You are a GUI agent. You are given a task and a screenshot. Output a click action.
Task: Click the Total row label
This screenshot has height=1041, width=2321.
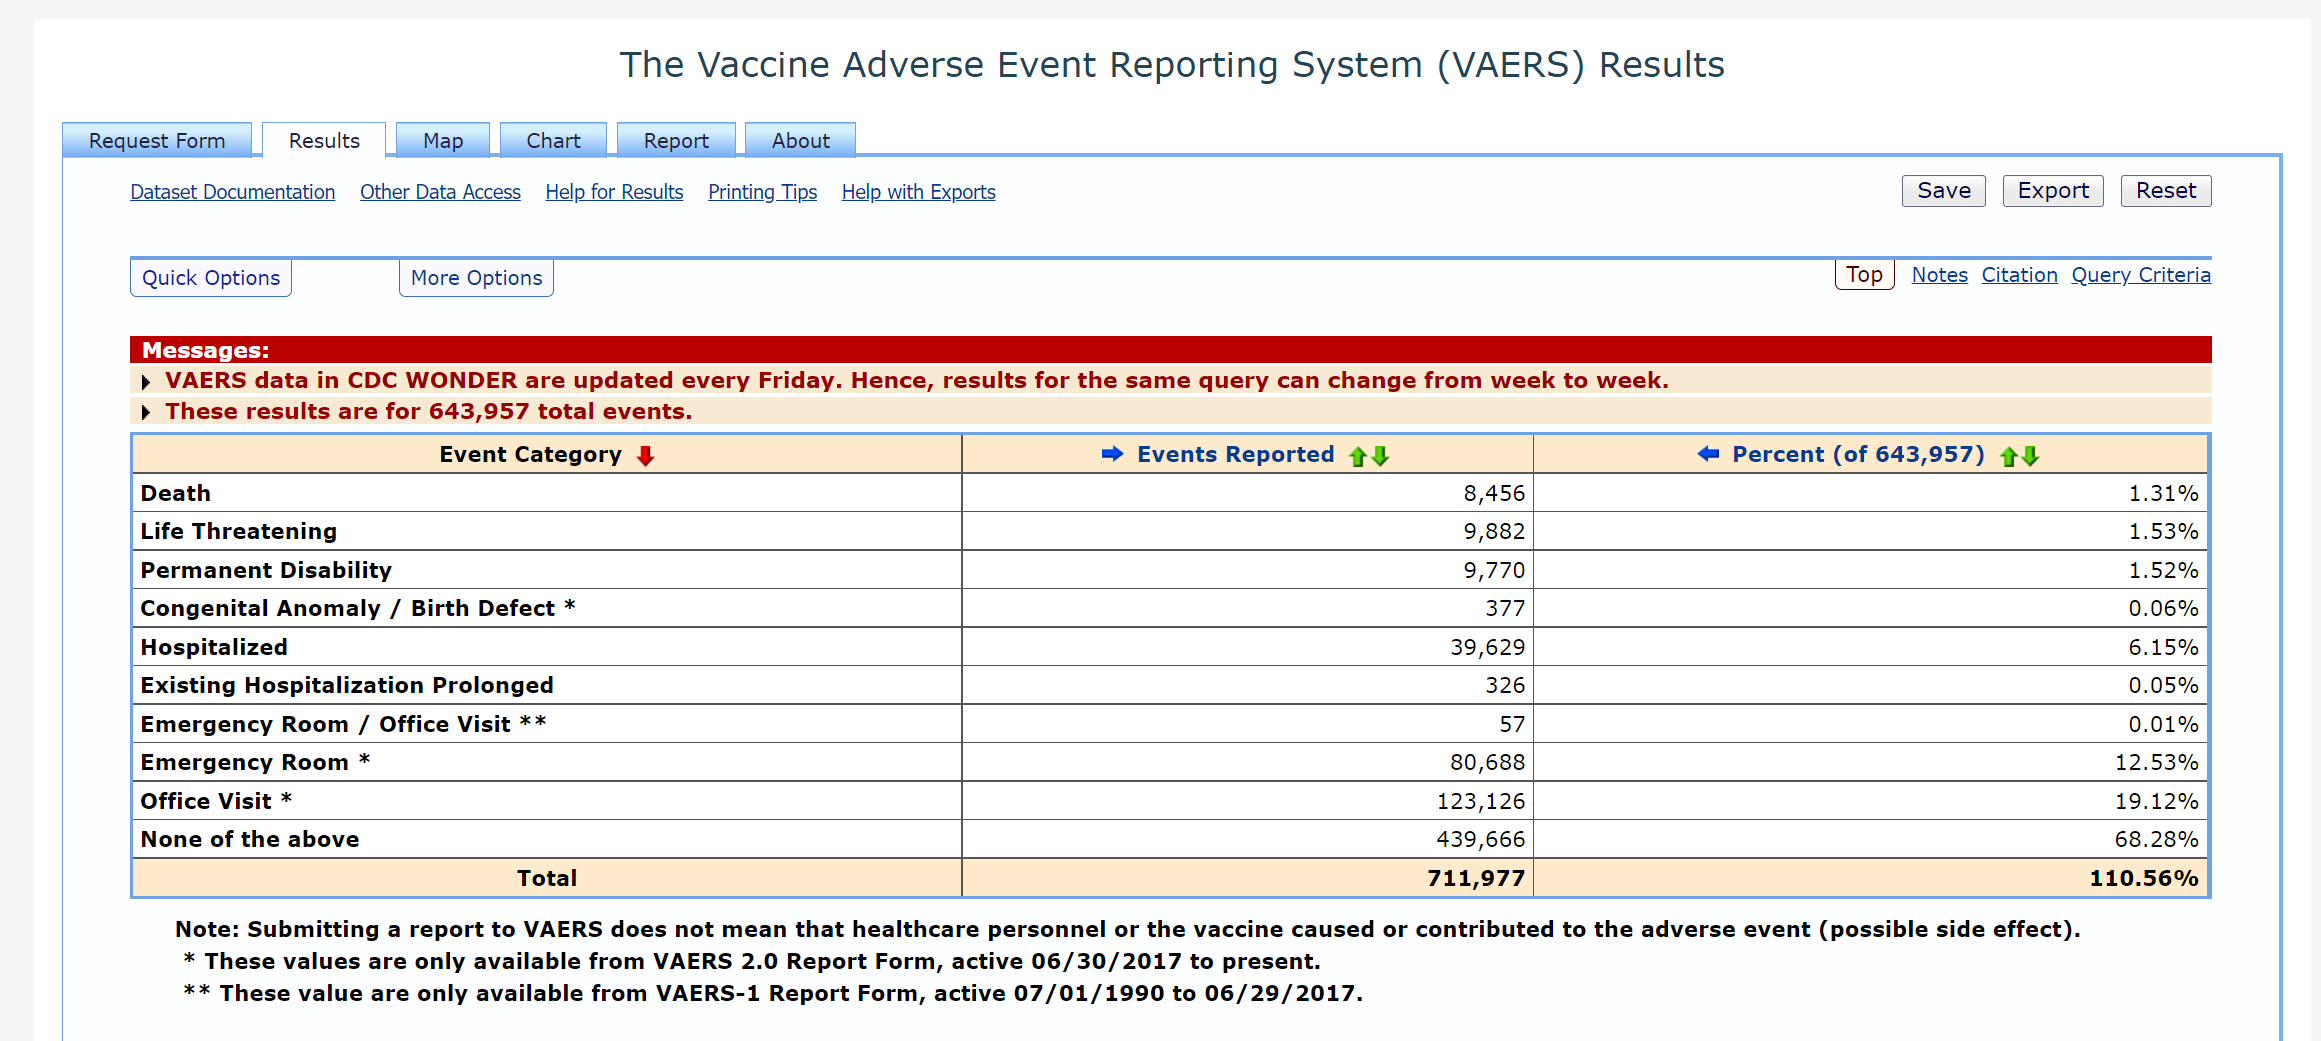547,878
